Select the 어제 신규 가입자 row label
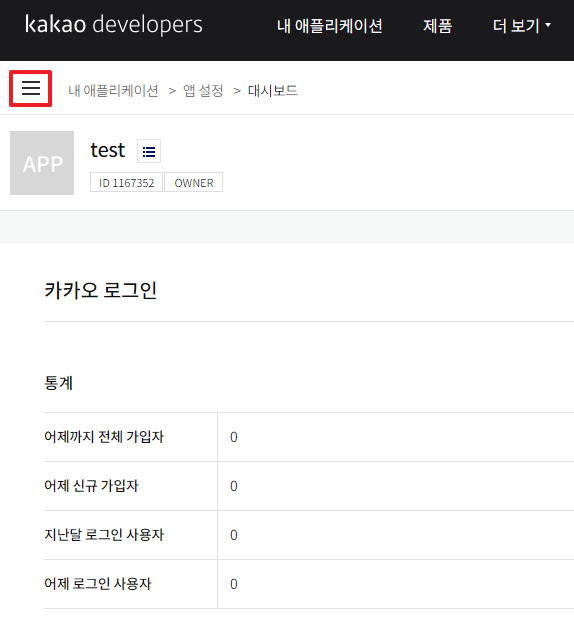Screen dimensions: 574x619 click(91, 486)
